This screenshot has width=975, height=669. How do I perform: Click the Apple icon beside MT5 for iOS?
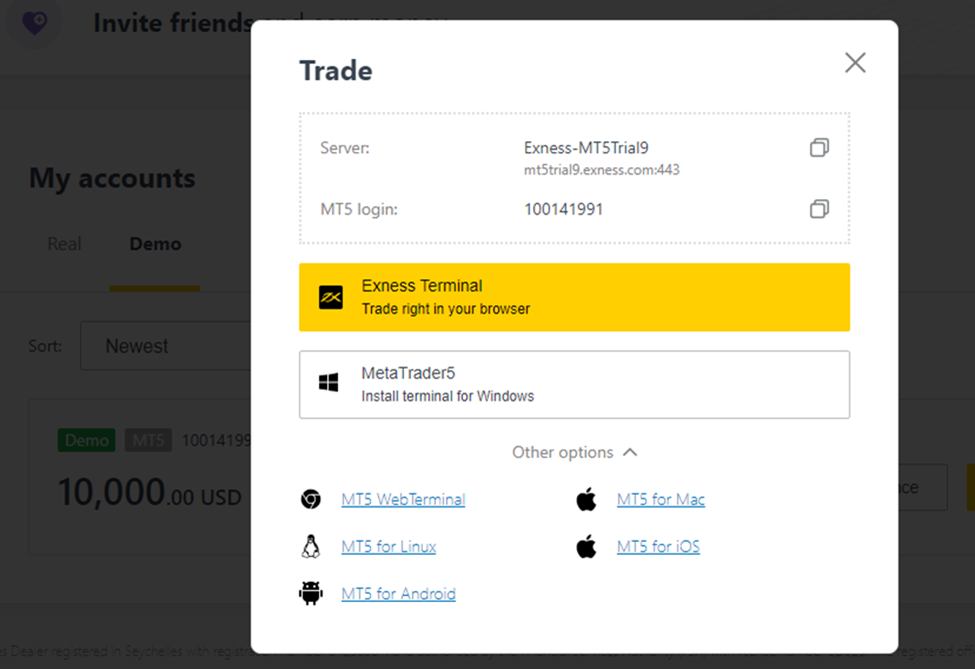[586, 546]
